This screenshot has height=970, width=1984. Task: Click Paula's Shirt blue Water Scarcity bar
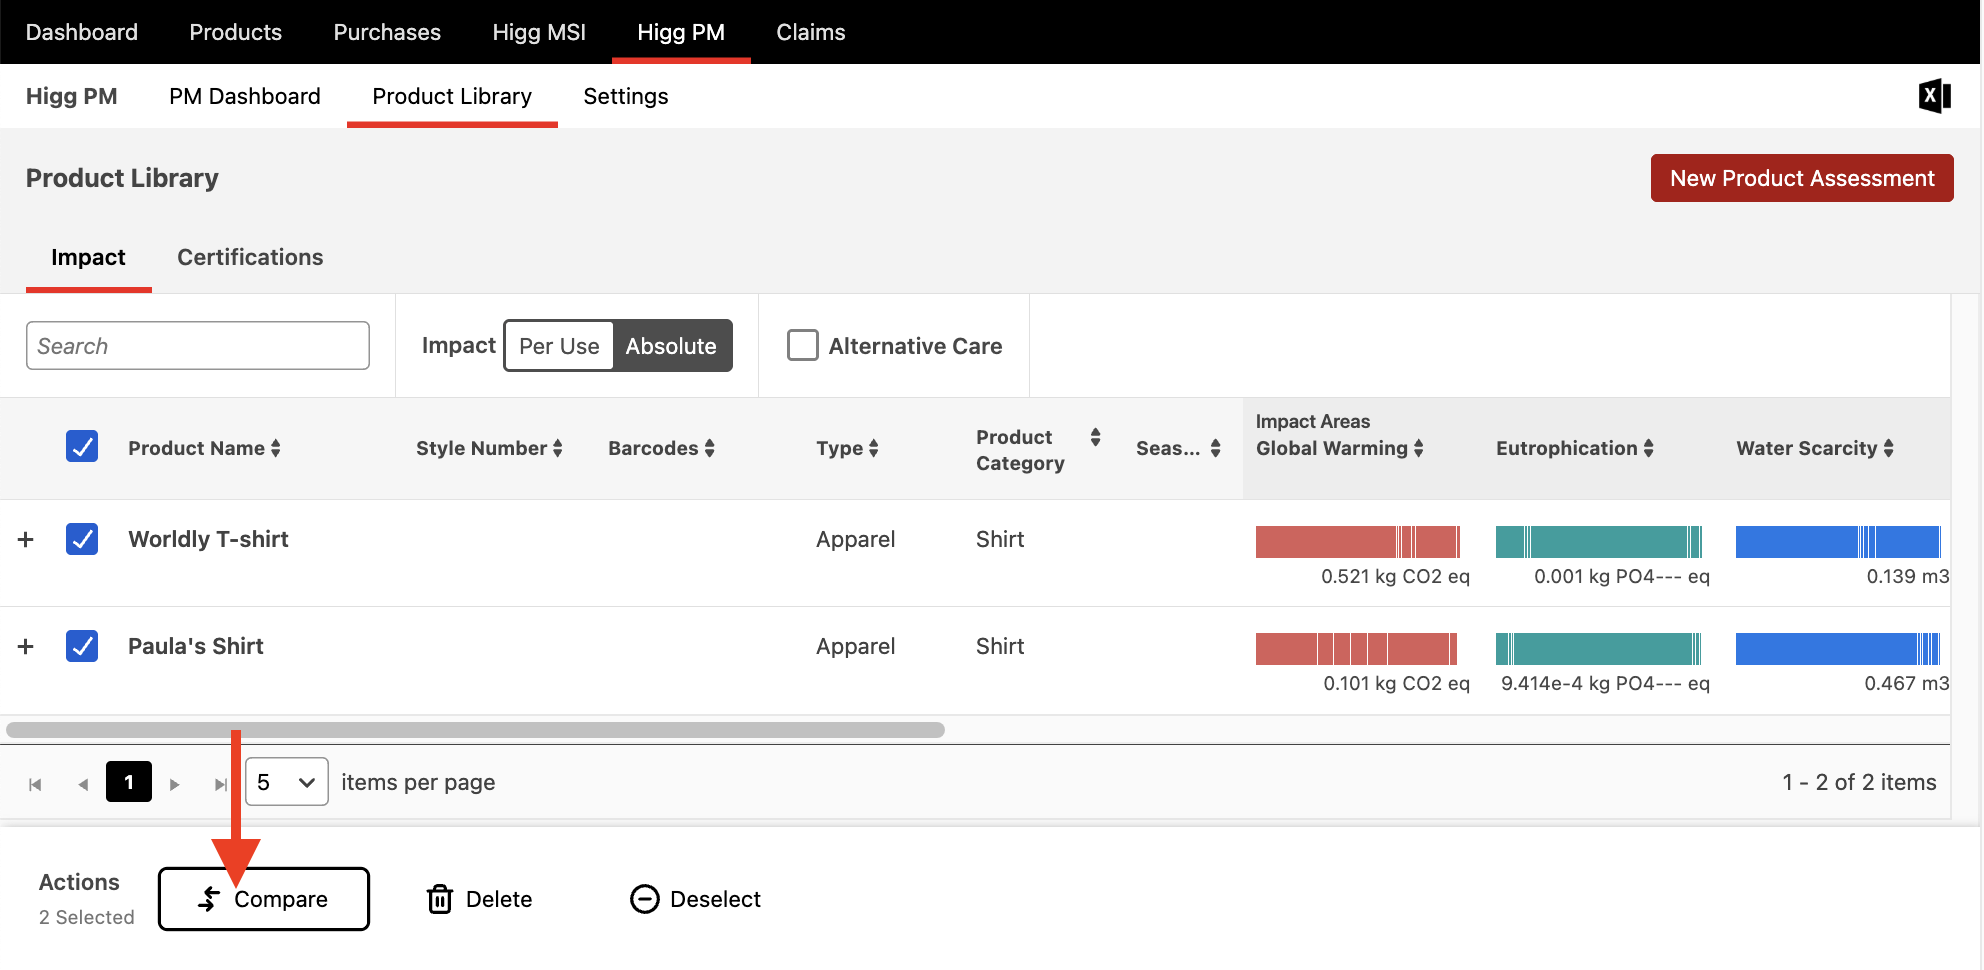pos(1838,648)
